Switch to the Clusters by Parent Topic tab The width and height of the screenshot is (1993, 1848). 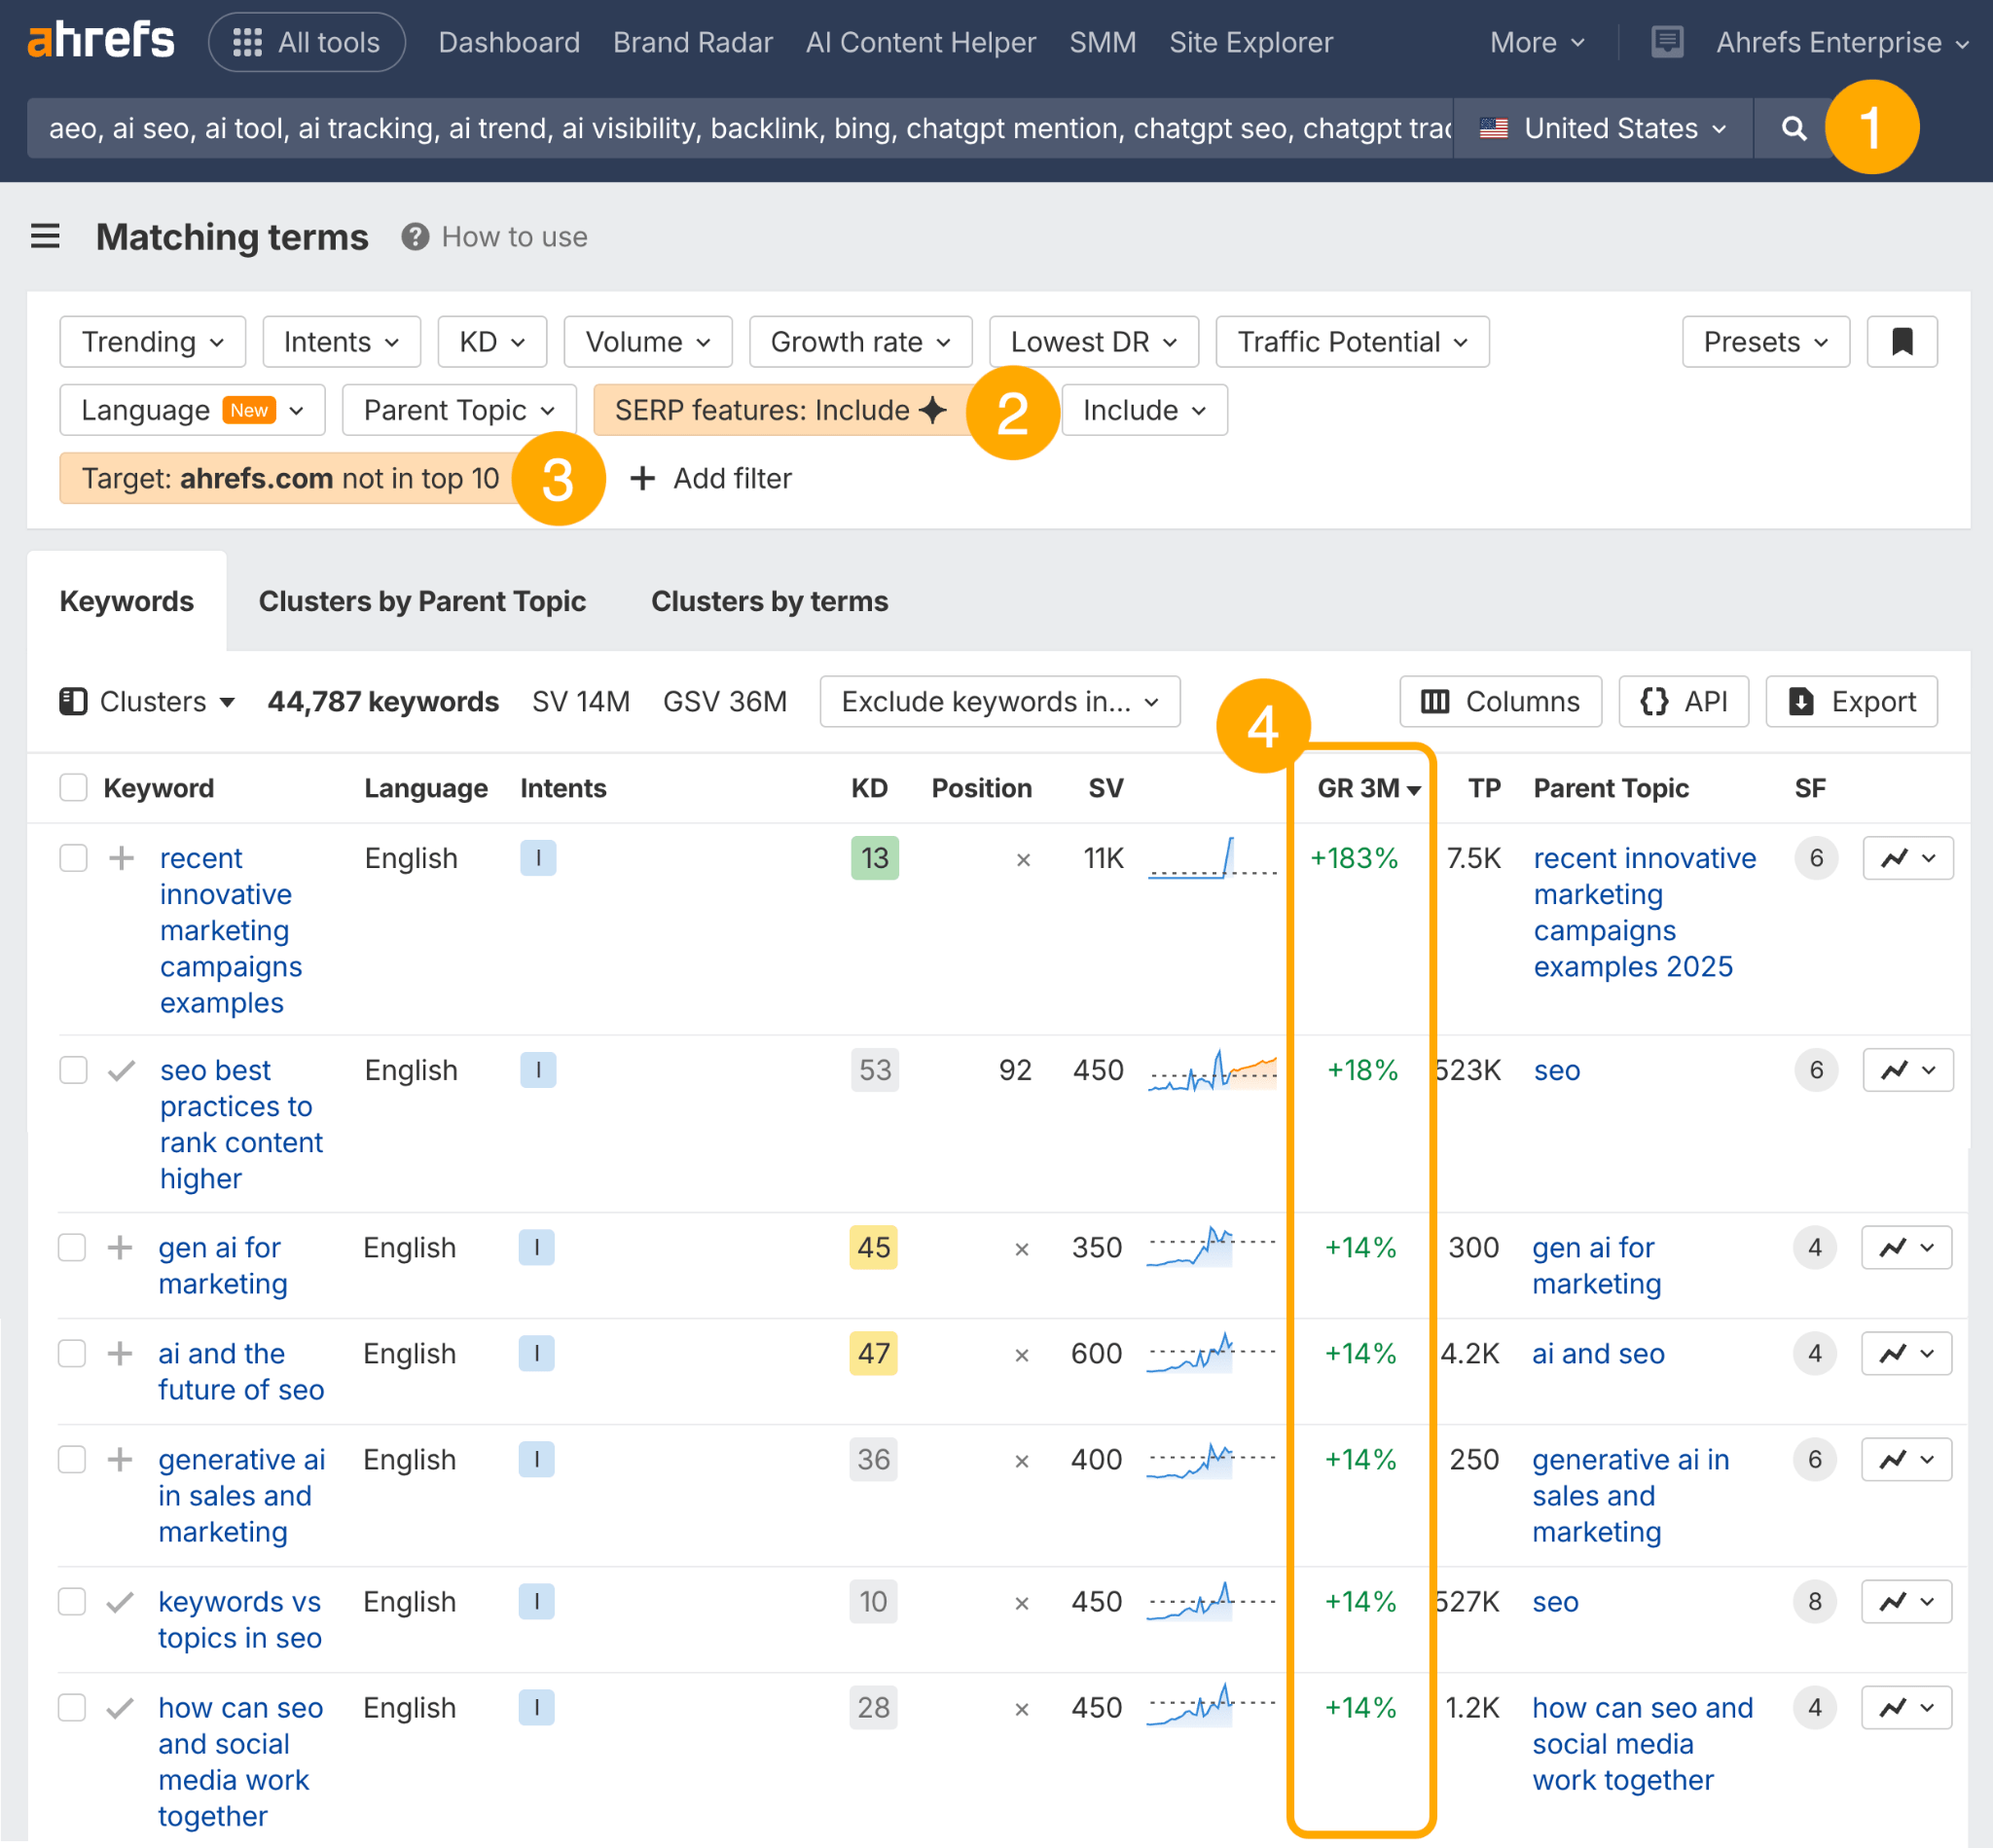[422, 600]
